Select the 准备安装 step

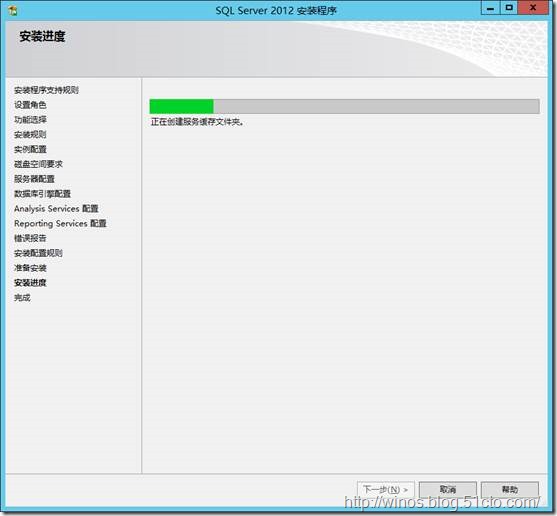(x=30, y=268)
